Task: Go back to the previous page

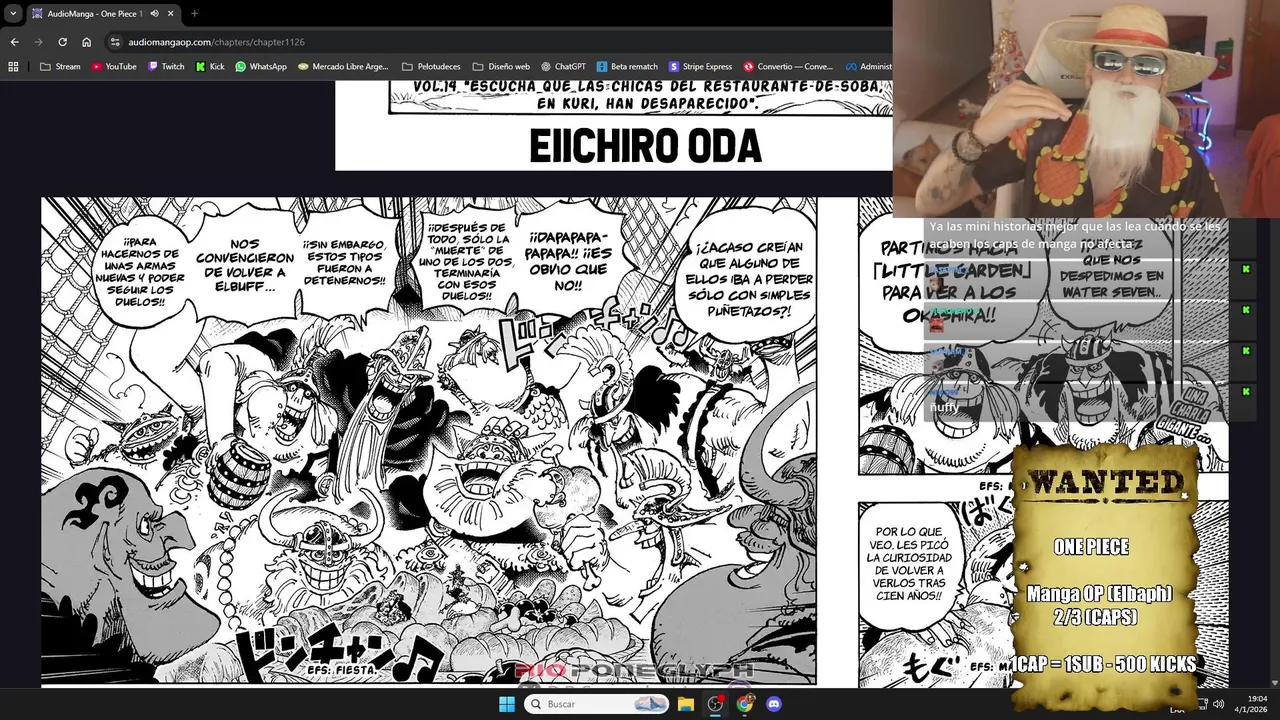Action: coord(14,42)
